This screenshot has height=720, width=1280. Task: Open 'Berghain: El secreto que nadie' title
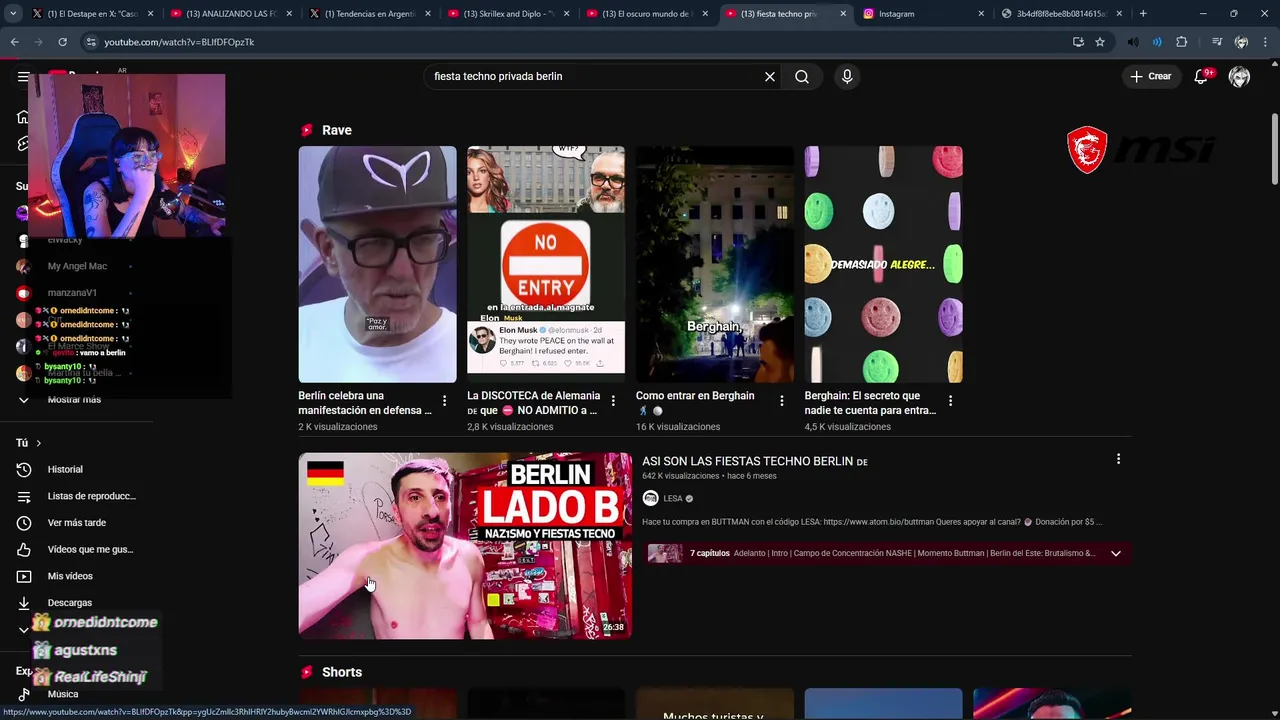870,403
